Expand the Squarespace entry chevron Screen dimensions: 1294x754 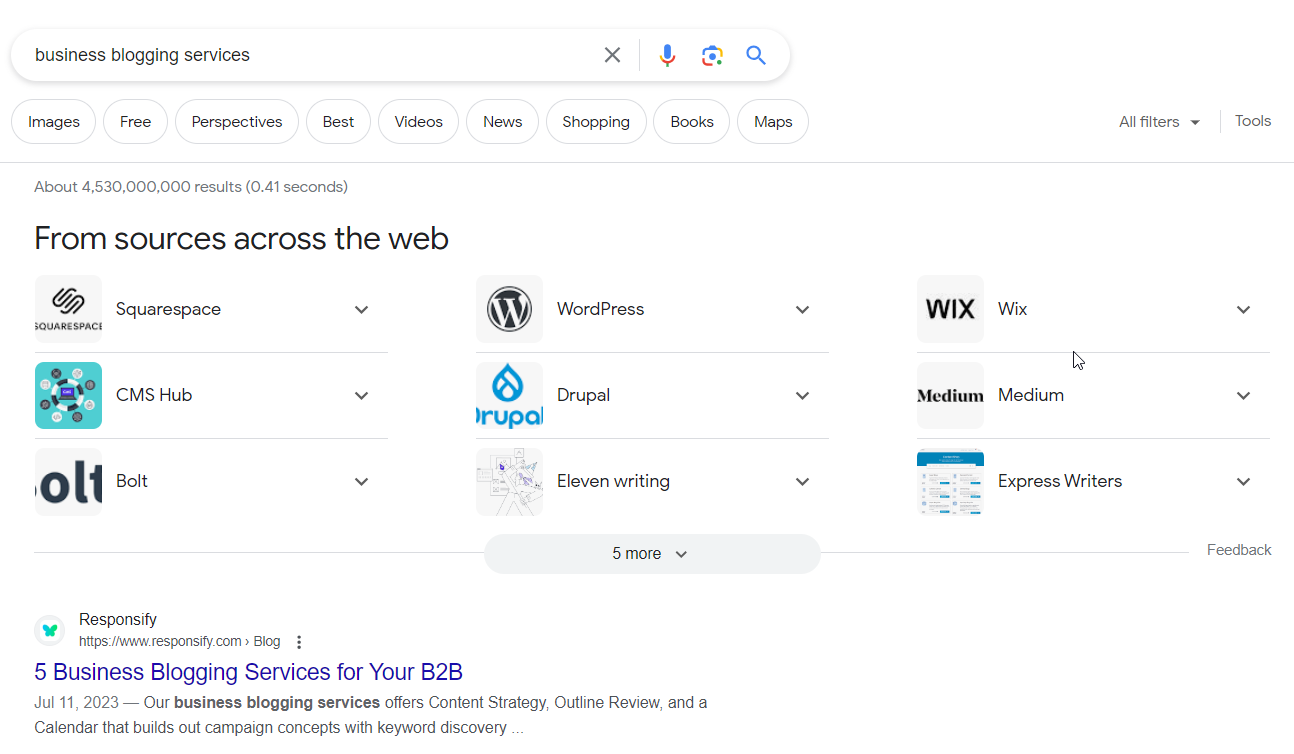361,310
